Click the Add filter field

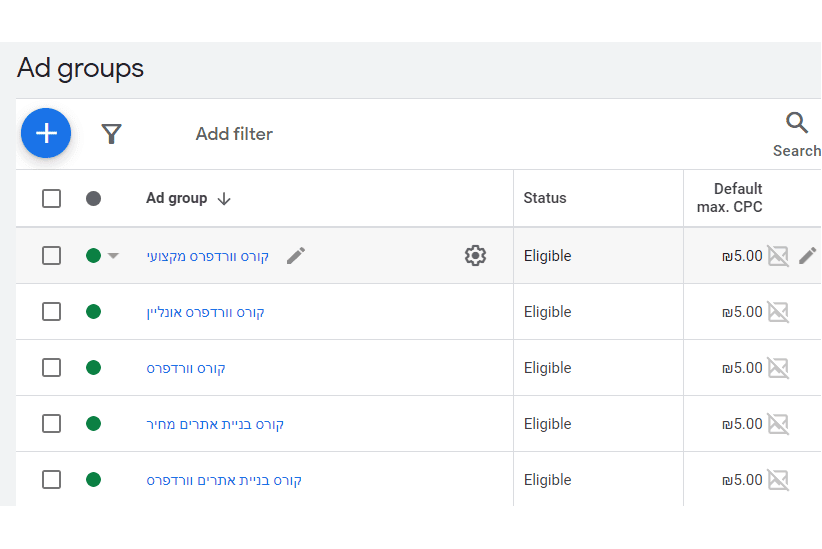tap(234, 134)
